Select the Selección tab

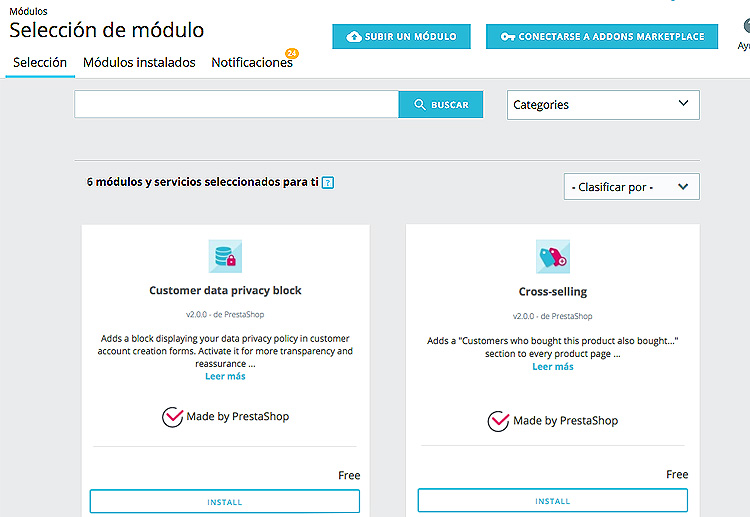(40, 63)
